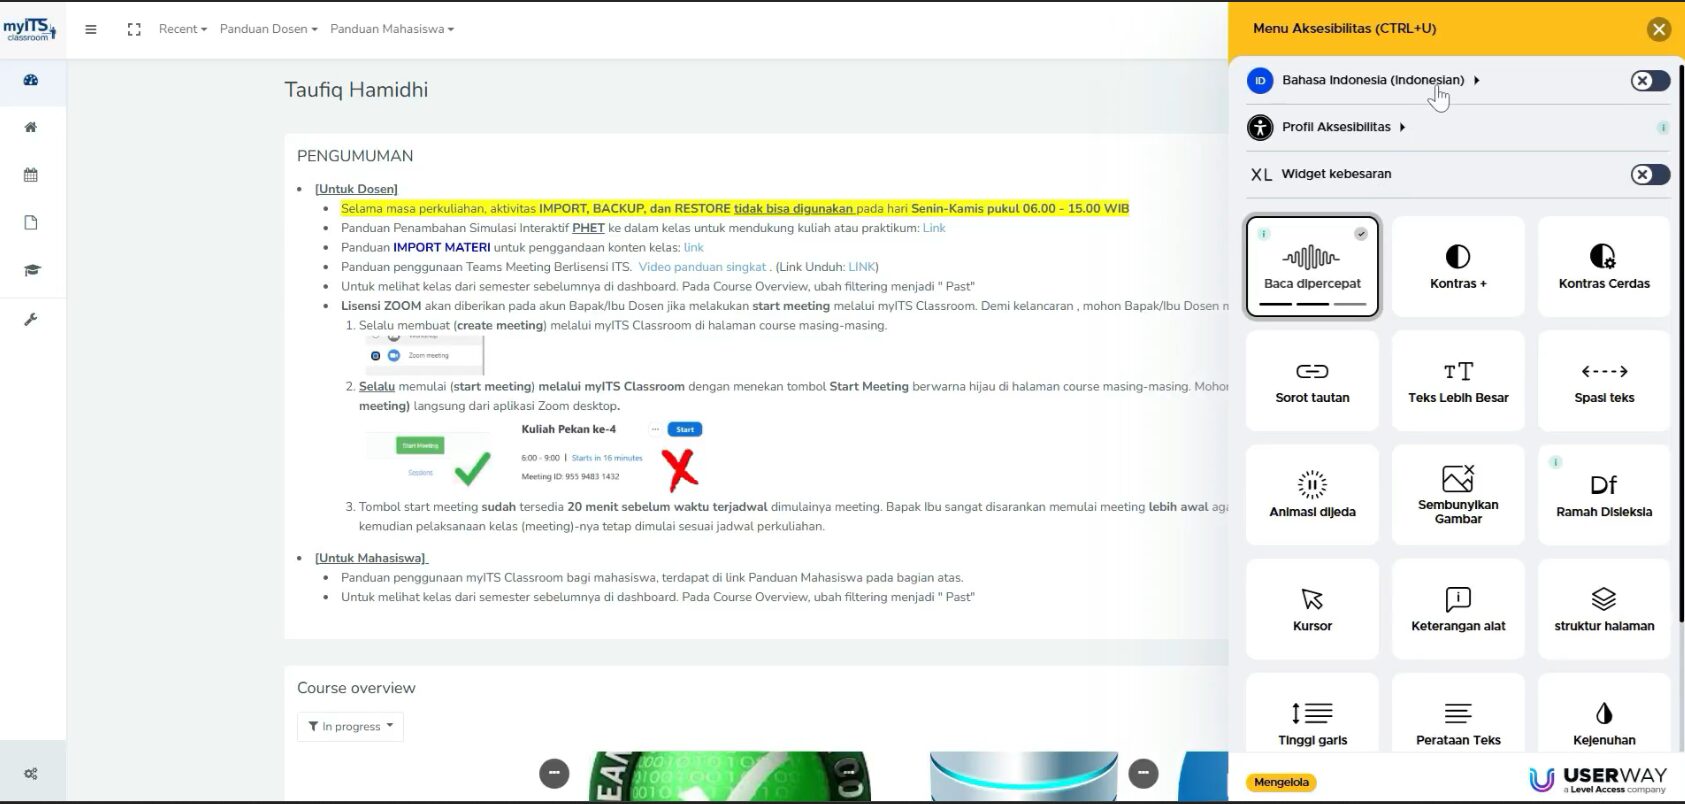Expand the Profil Aksesibilitas section
The image size is (1685, 804).
click(x=1343, y=127)
